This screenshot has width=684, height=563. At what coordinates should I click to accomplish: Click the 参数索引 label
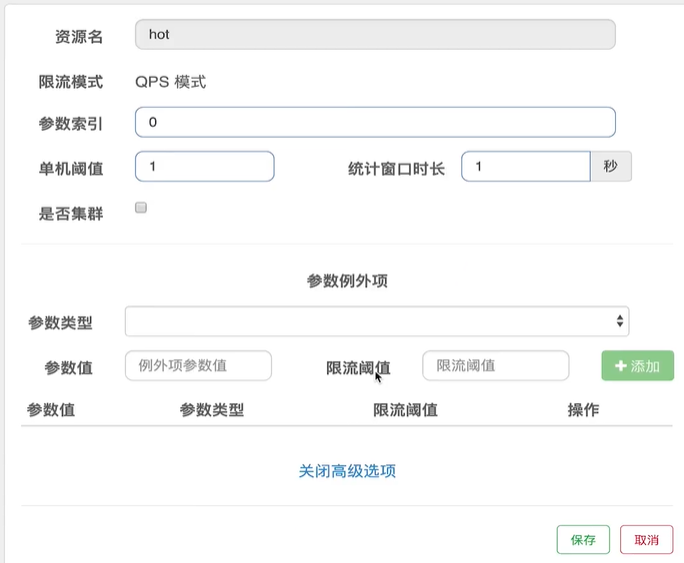click(x=71, y=124)
